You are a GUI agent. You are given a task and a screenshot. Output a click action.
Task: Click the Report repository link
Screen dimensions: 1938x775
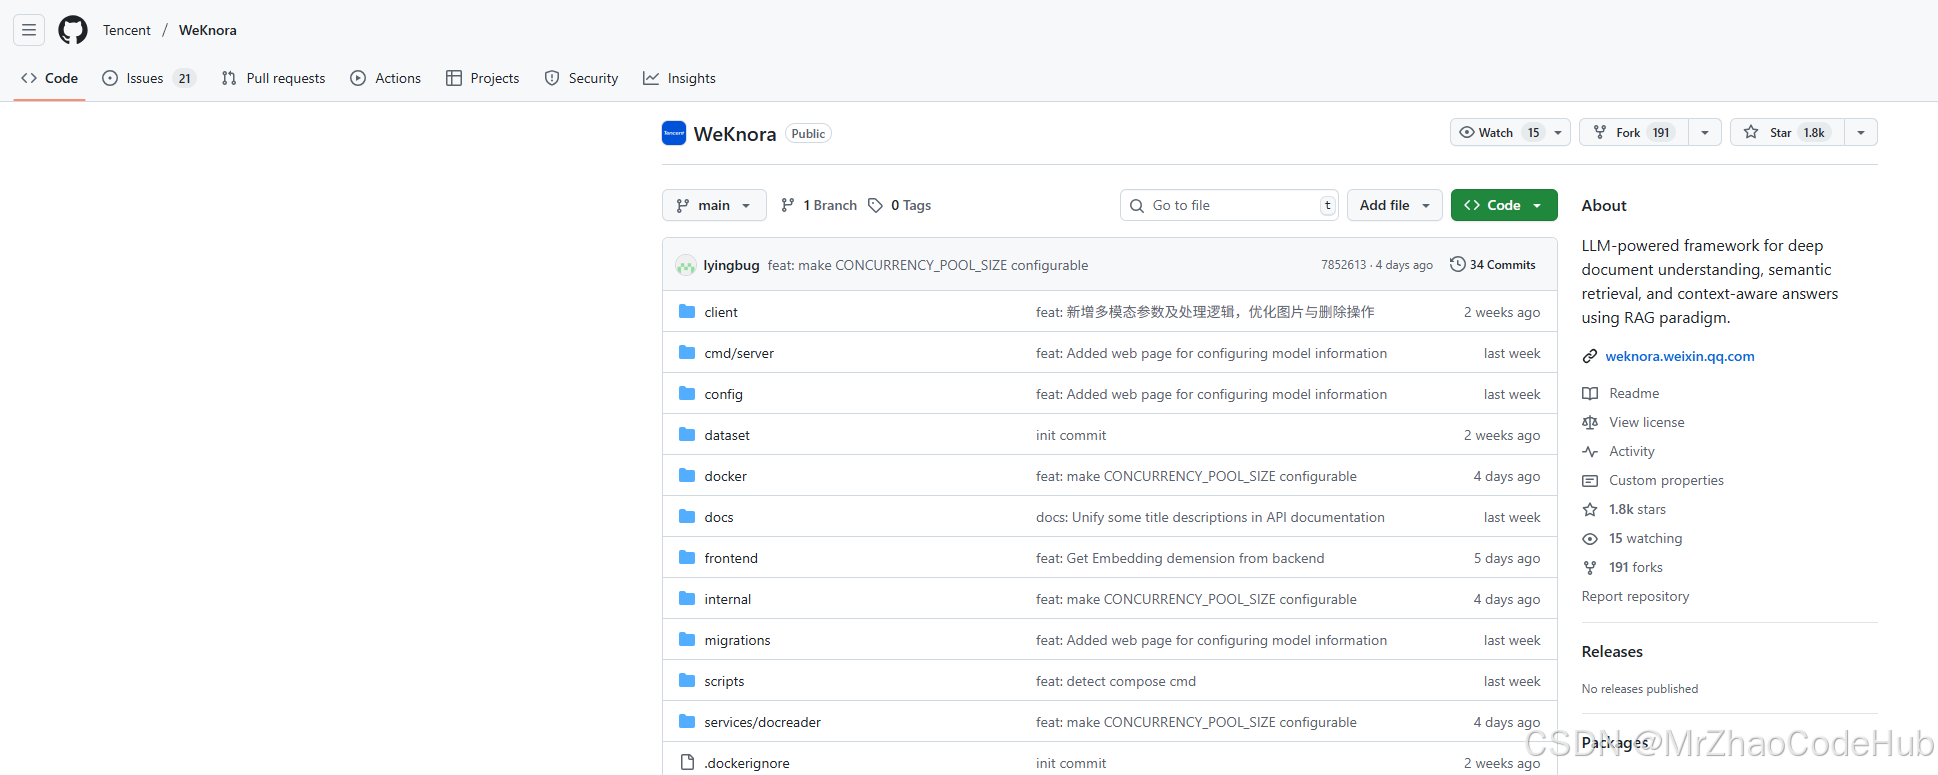coord(1635,596)
